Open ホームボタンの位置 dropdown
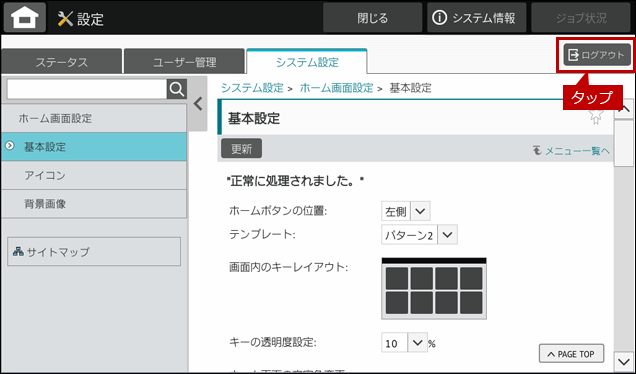 pos(406,211)
